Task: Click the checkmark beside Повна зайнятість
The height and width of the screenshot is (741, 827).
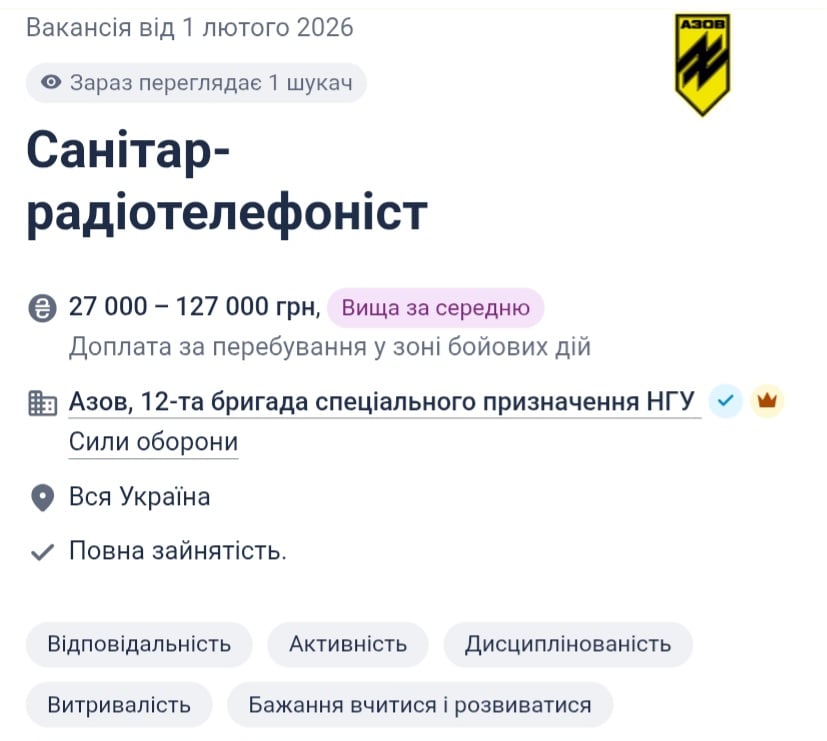Action: tap(41, 549)
